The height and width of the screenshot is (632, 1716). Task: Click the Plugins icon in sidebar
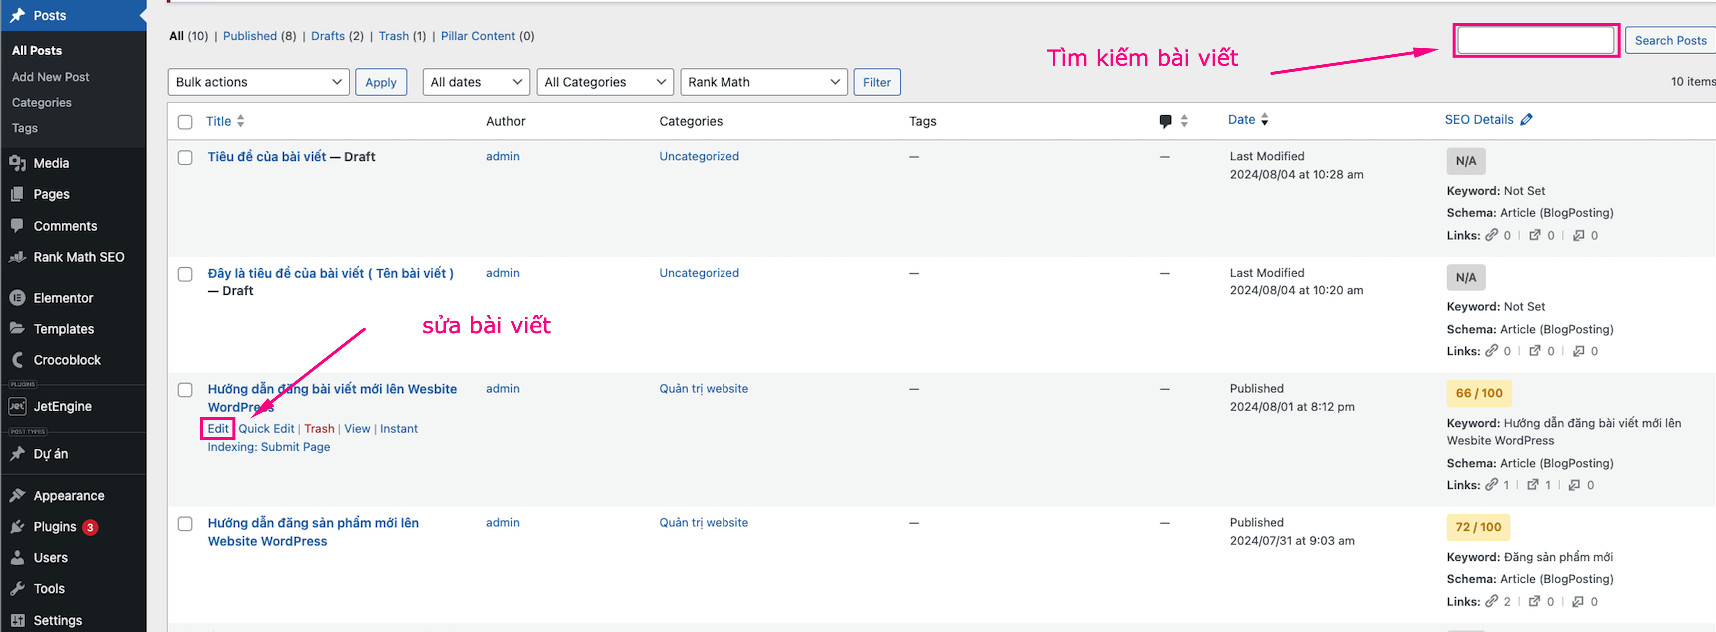[17, 527]
